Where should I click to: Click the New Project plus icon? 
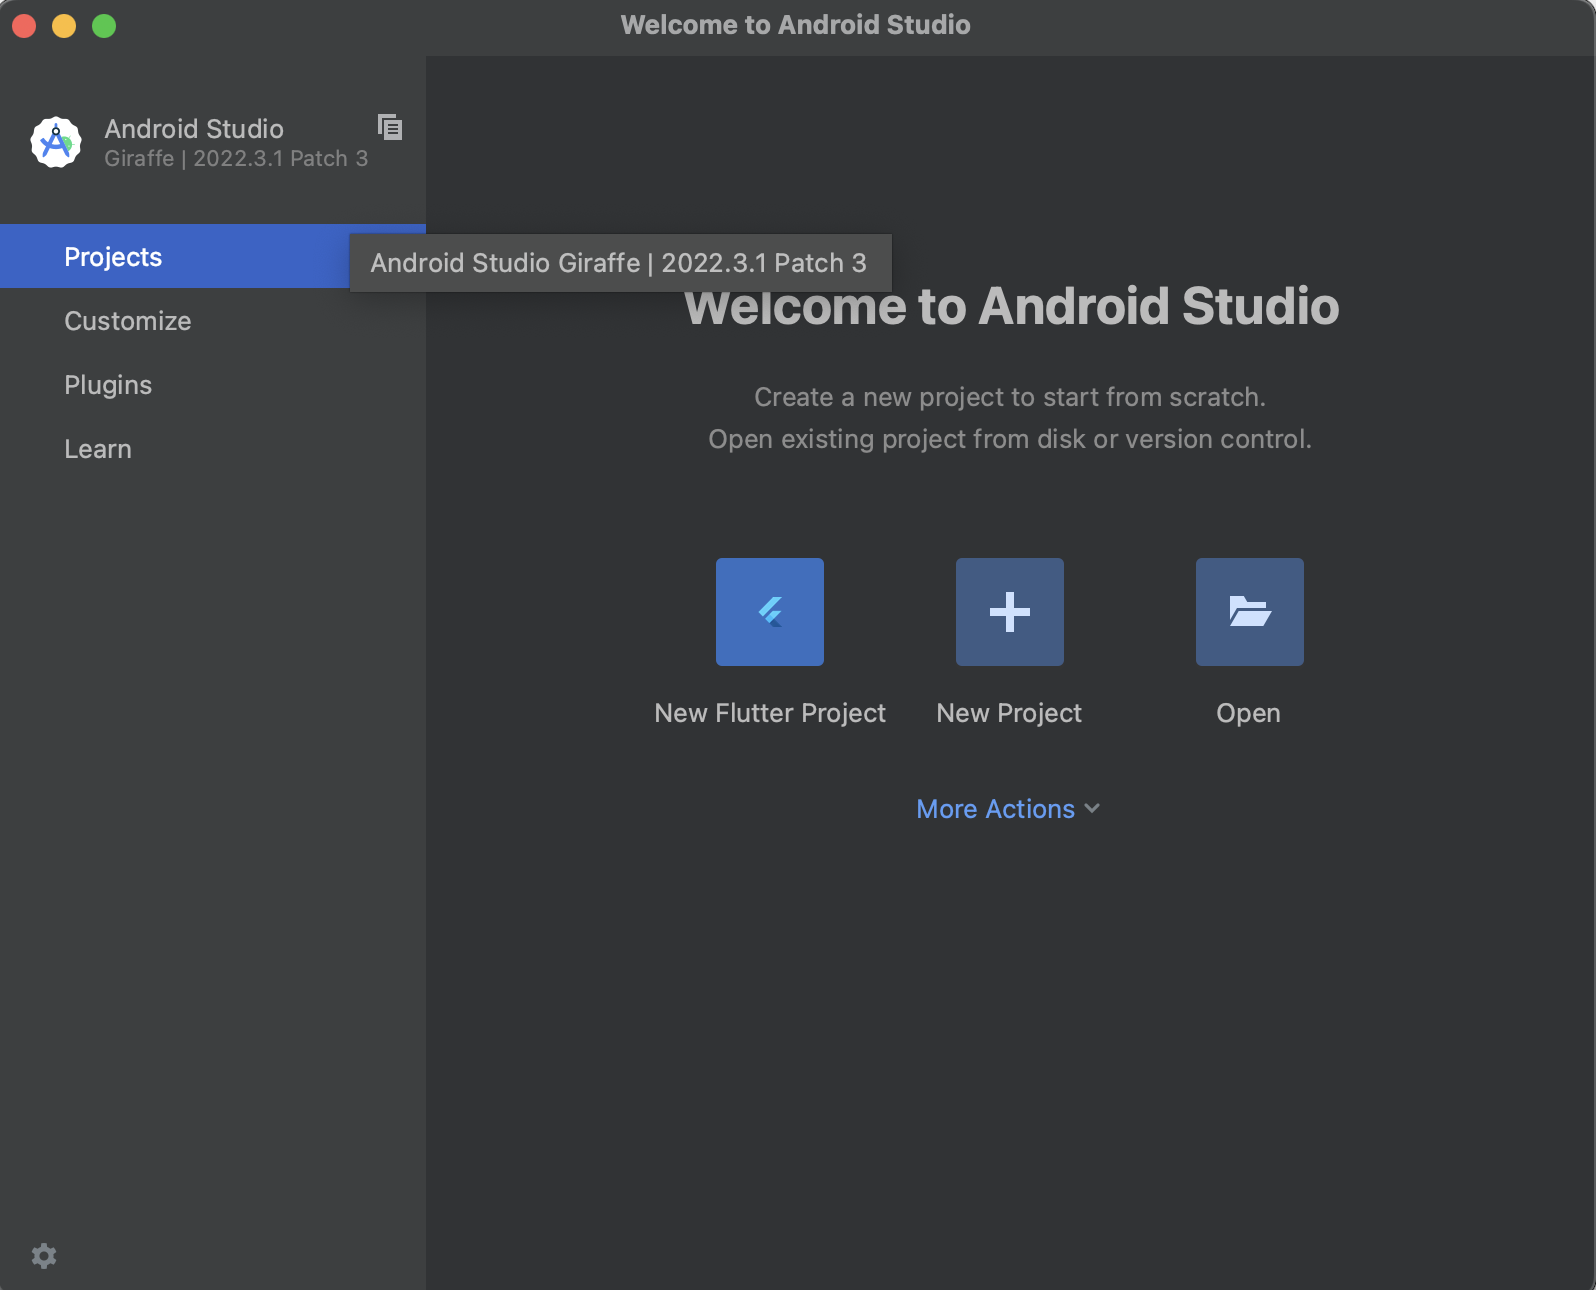1010,612
